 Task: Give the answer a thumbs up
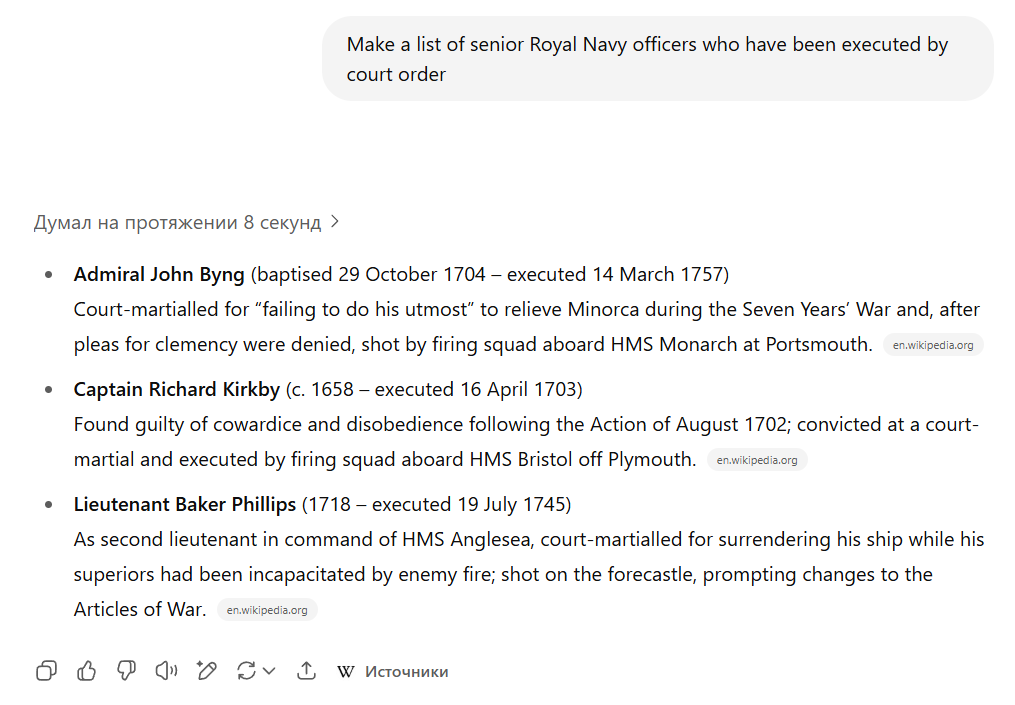pyautogui.click(x=87, y=671)
